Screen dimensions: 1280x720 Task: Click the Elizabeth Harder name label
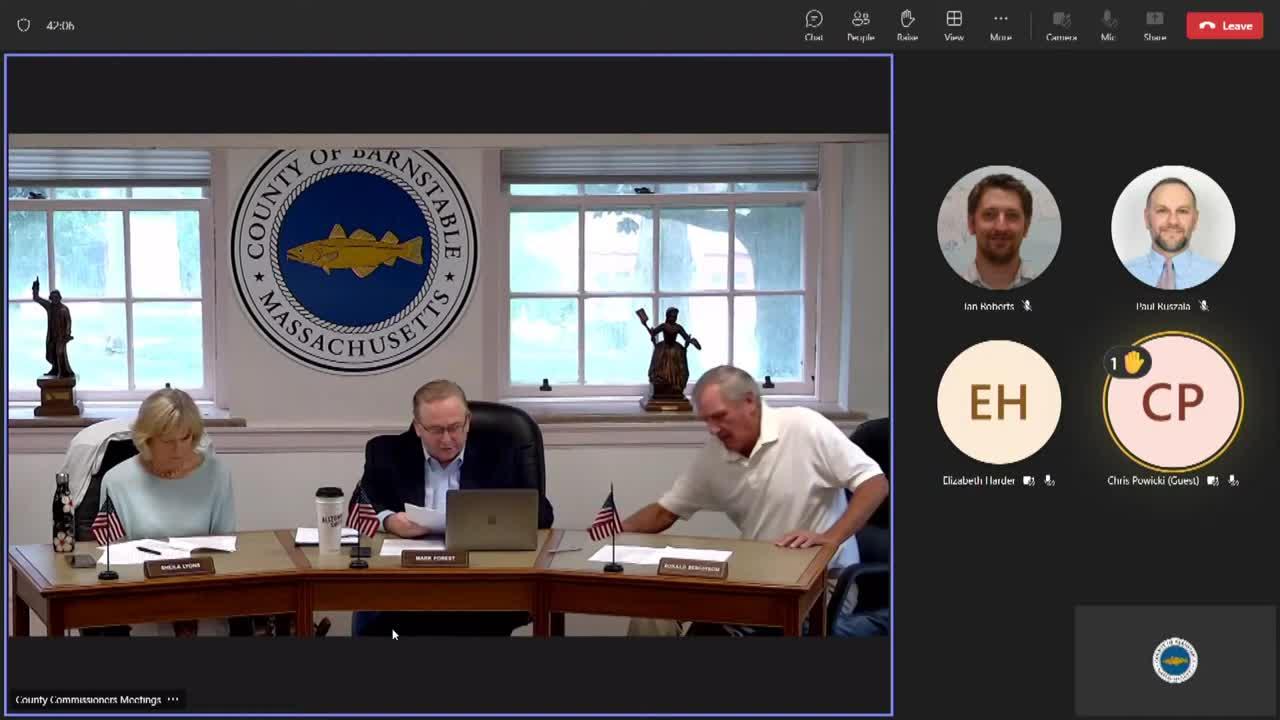point(979,481)
